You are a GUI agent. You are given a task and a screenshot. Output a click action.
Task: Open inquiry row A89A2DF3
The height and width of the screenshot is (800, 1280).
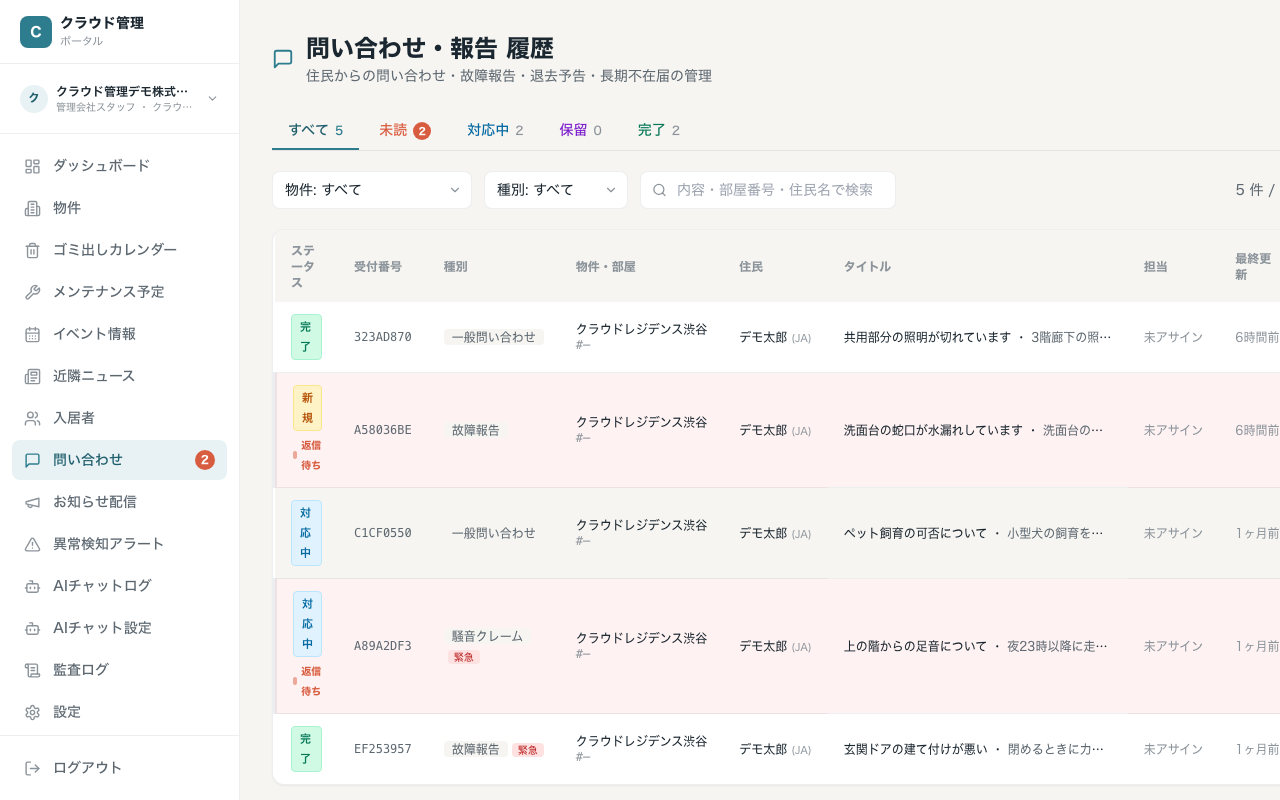pyautogui.click(x=776, y=646)
